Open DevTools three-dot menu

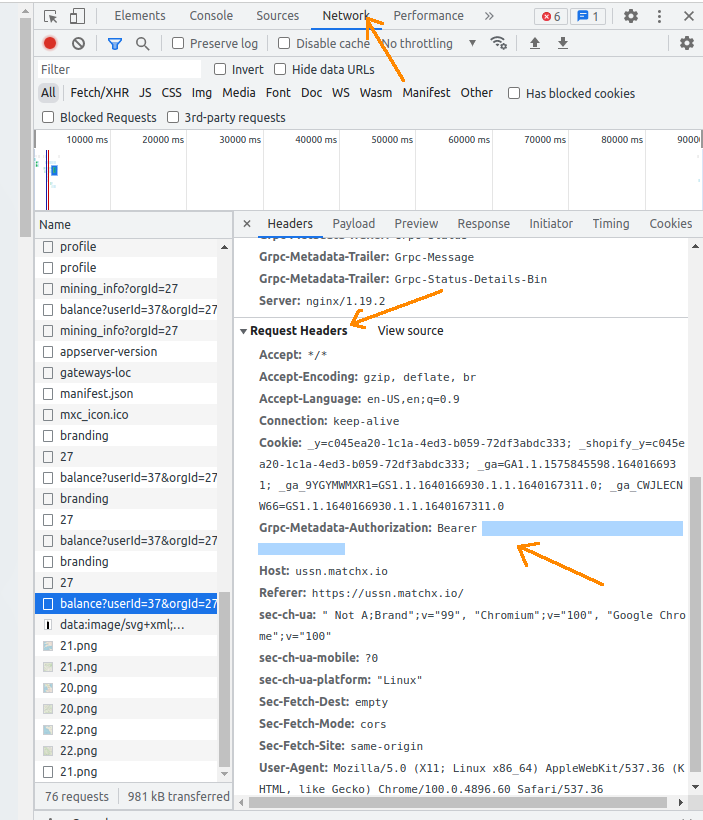coord(659,16)
